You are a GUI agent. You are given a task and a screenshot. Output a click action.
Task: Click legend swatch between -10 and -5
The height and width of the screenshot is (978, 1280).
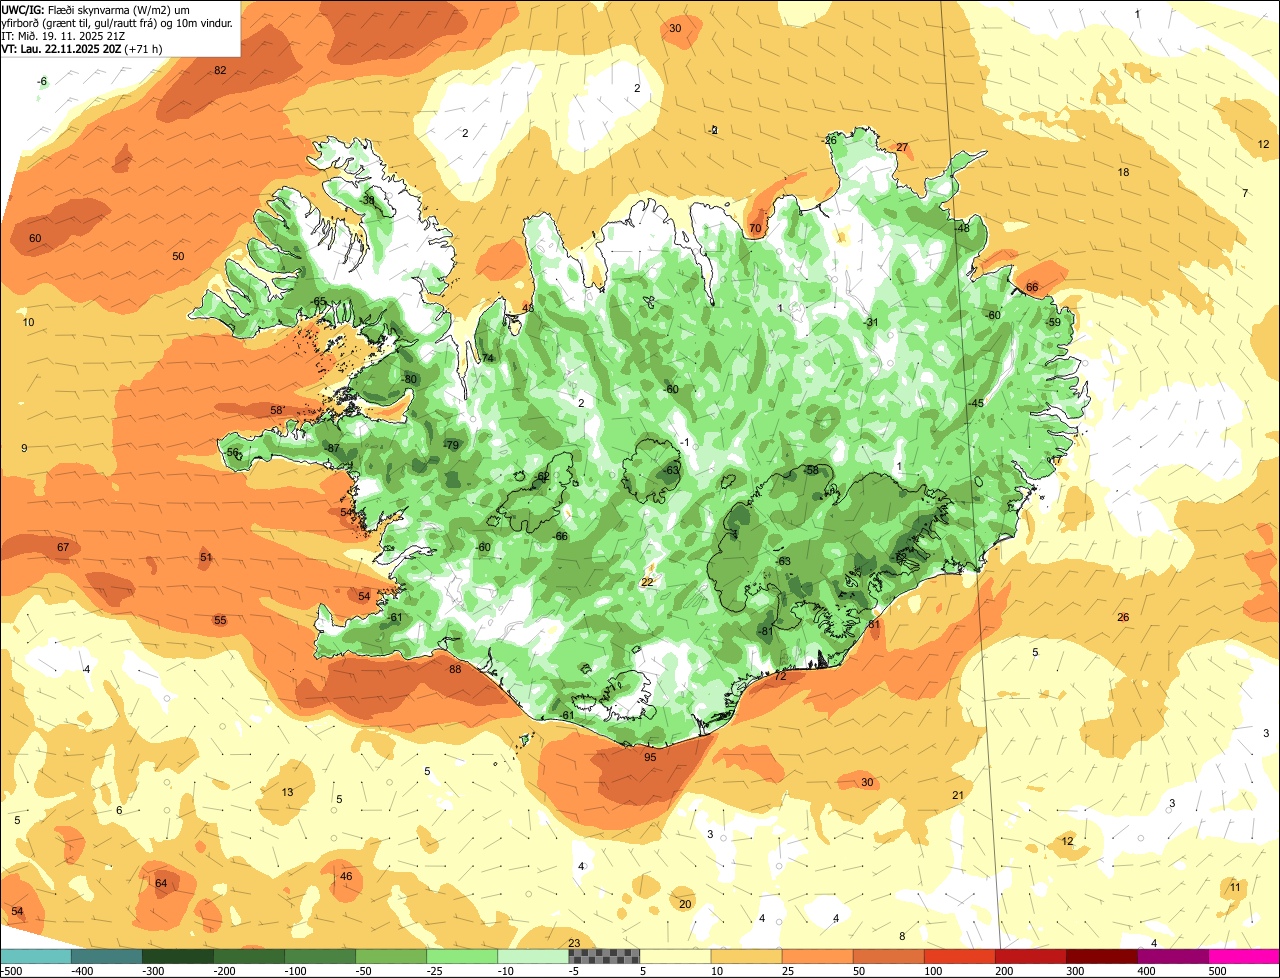[x=533, y=956]
